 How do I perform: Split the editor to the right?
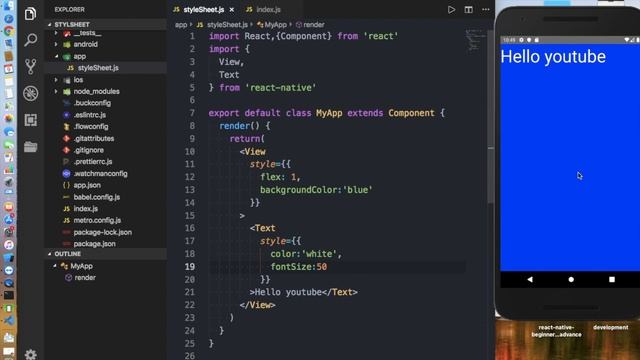468,9
